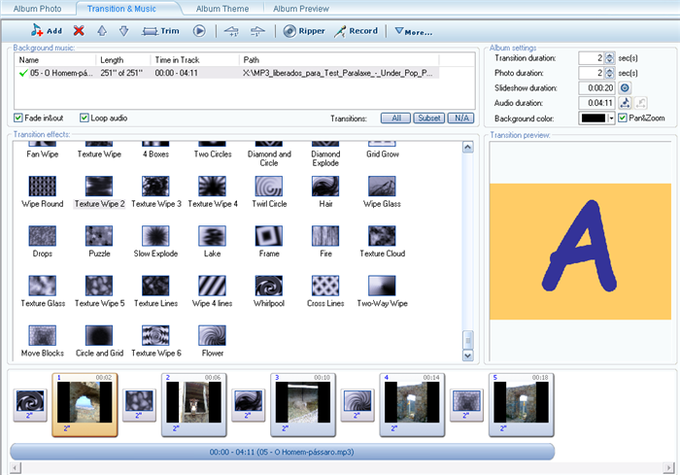Viewport: 680px width, 475px height.
Task: Open the More... toolbar menu
Action: click(413, 32)
